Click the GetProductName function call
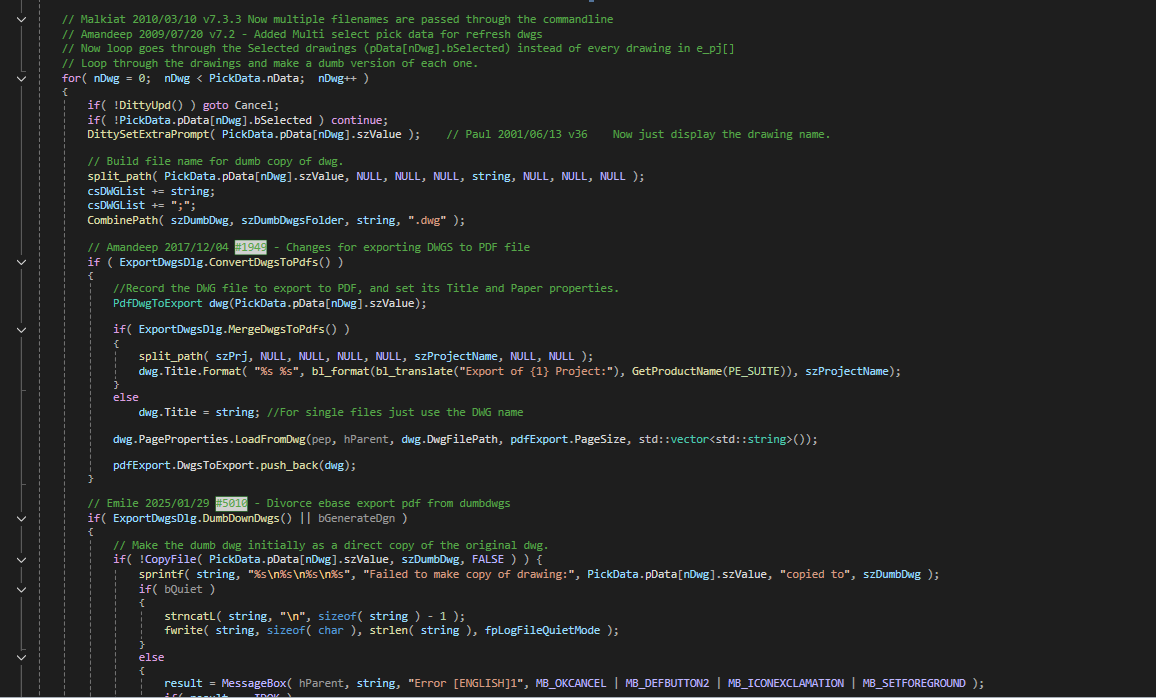This screenshot has height=698, width=1156. (x=677, y=371)
